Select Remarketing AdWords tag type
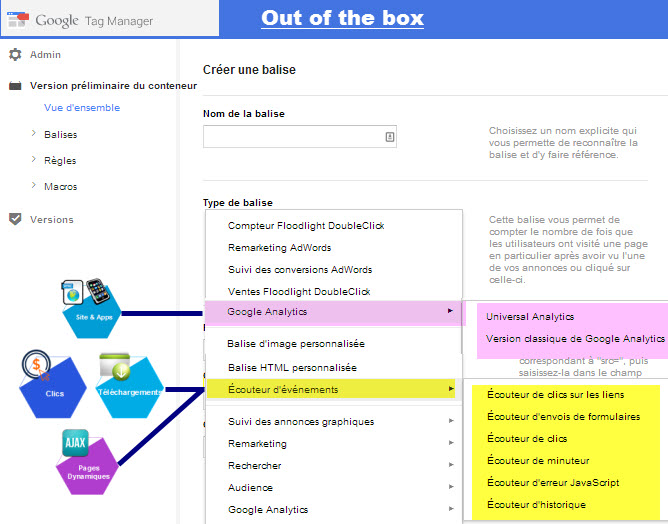 (x=279, y=248)
